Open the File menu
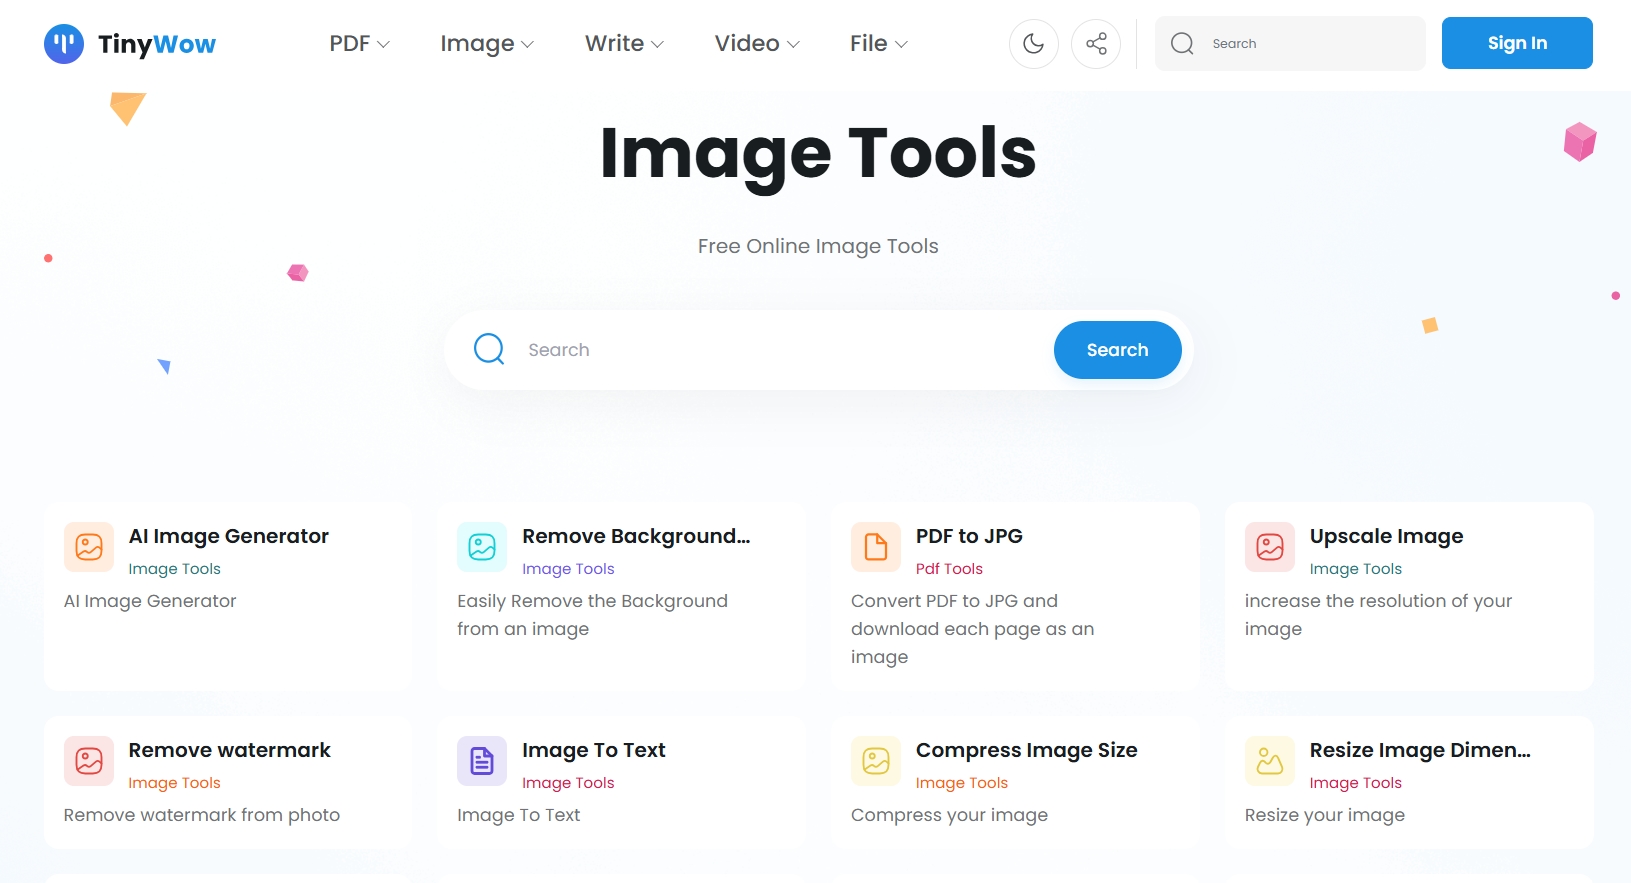This screenshot has width=1631, height=883. click(x=878, y=44)
